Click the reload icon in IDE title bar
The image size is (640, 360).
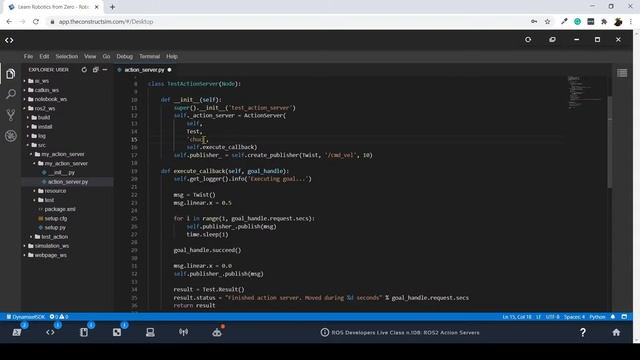click(x=528, y=40)
